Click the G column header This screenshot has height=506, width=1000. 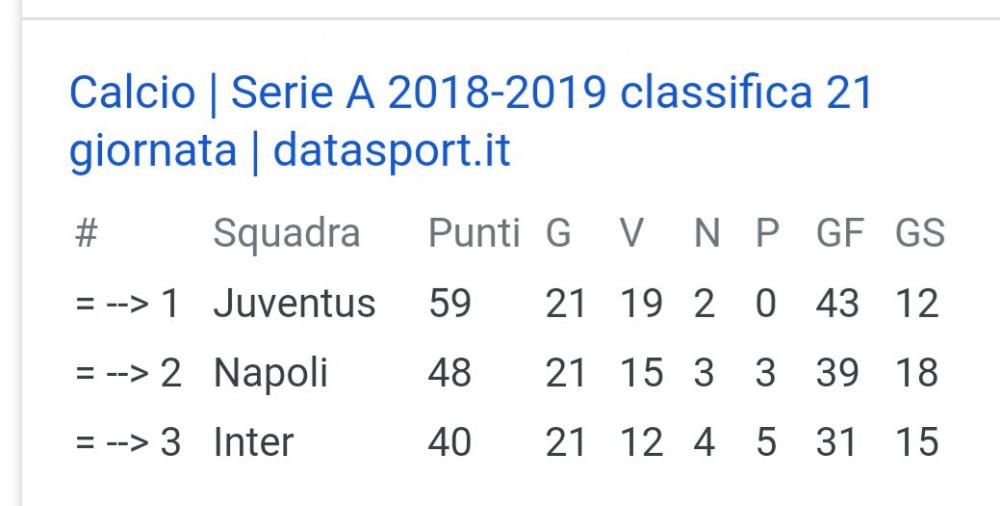click(558, 233)
